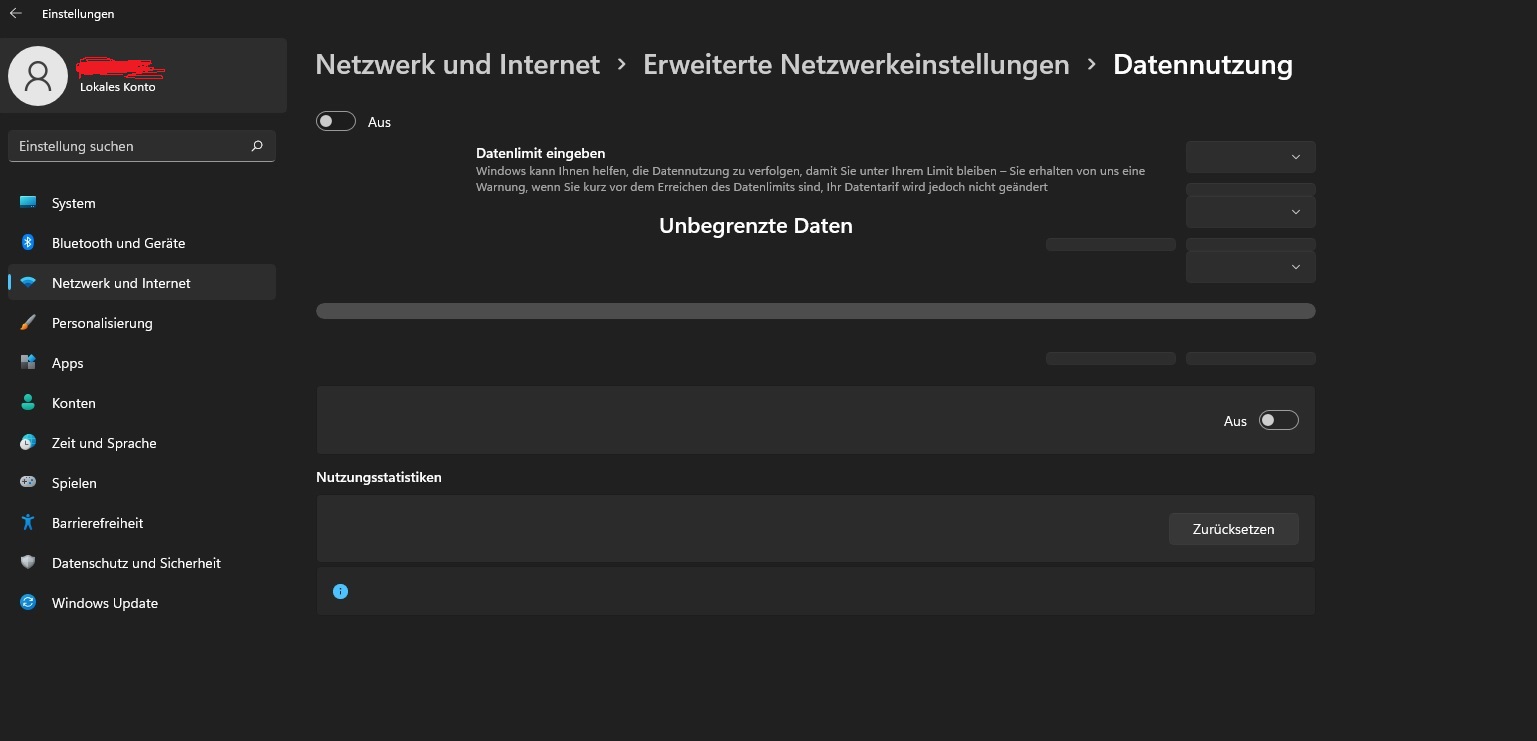Viewport: 1537px width, 741px height.
Task: Toggle the top Aus switch under the breadcrumb
Action: [336, 121]
